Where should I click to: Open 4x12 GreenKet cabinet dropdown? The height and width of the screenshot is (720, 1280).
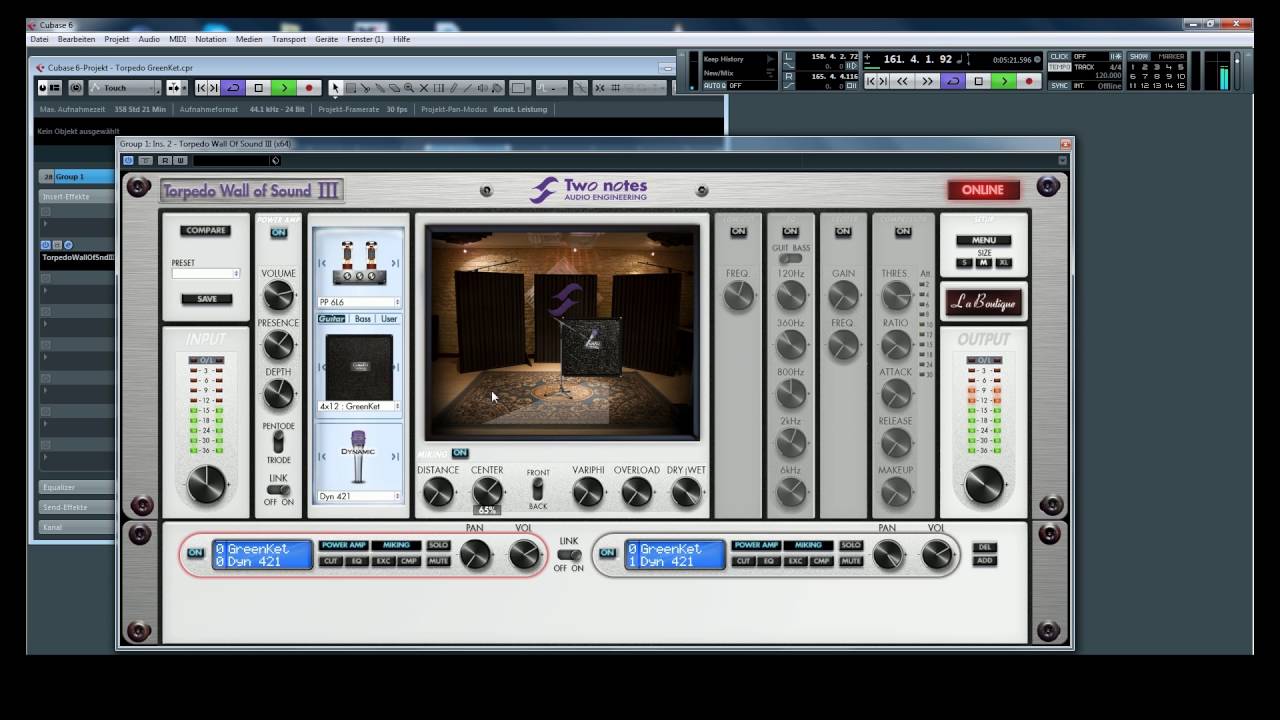point(359,406)
